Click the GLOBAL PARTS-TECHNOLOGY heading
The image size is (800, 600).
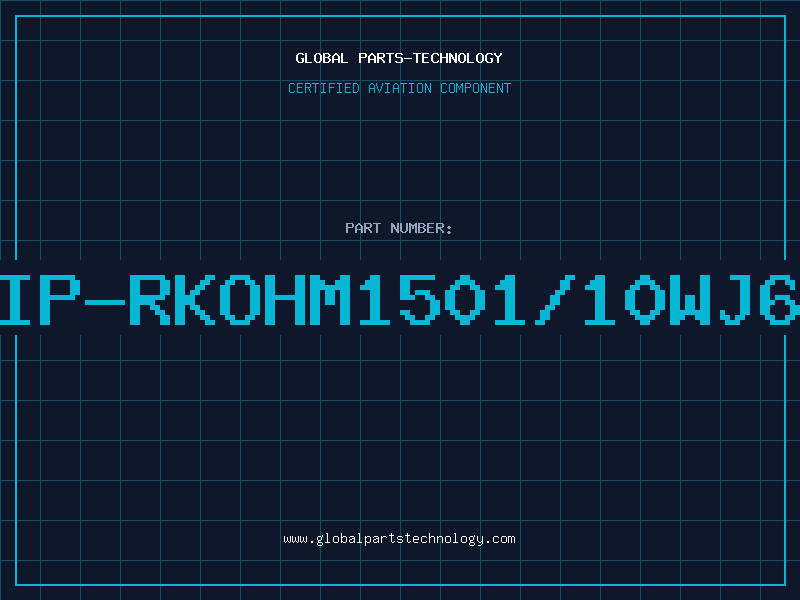(399, 58)
